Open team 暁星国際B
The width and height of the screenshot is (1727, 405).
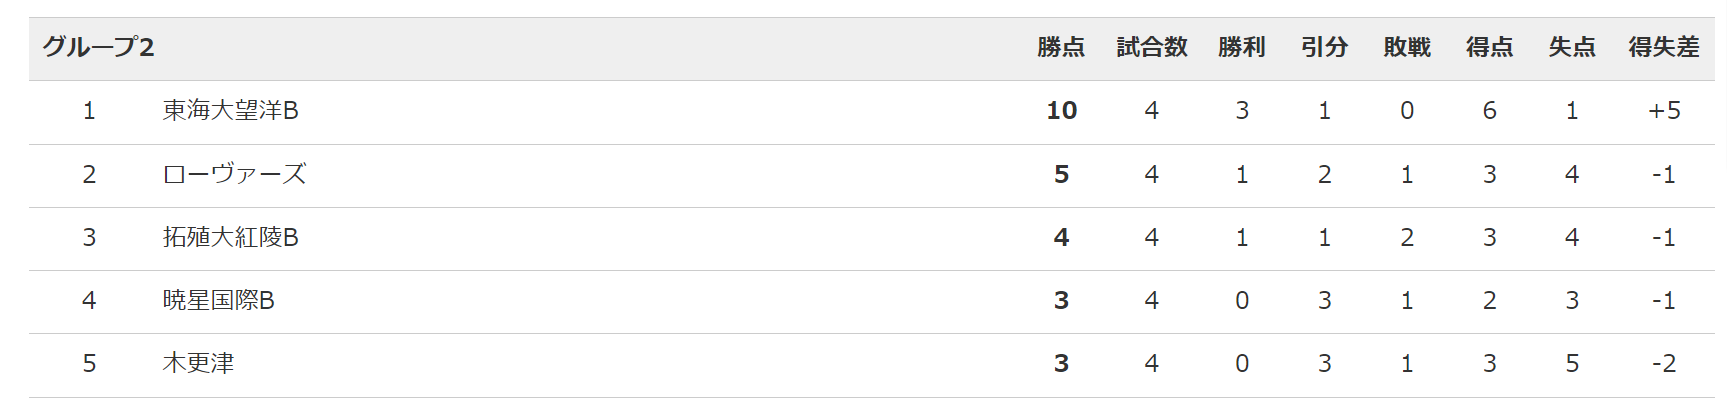tap(219, 300)
